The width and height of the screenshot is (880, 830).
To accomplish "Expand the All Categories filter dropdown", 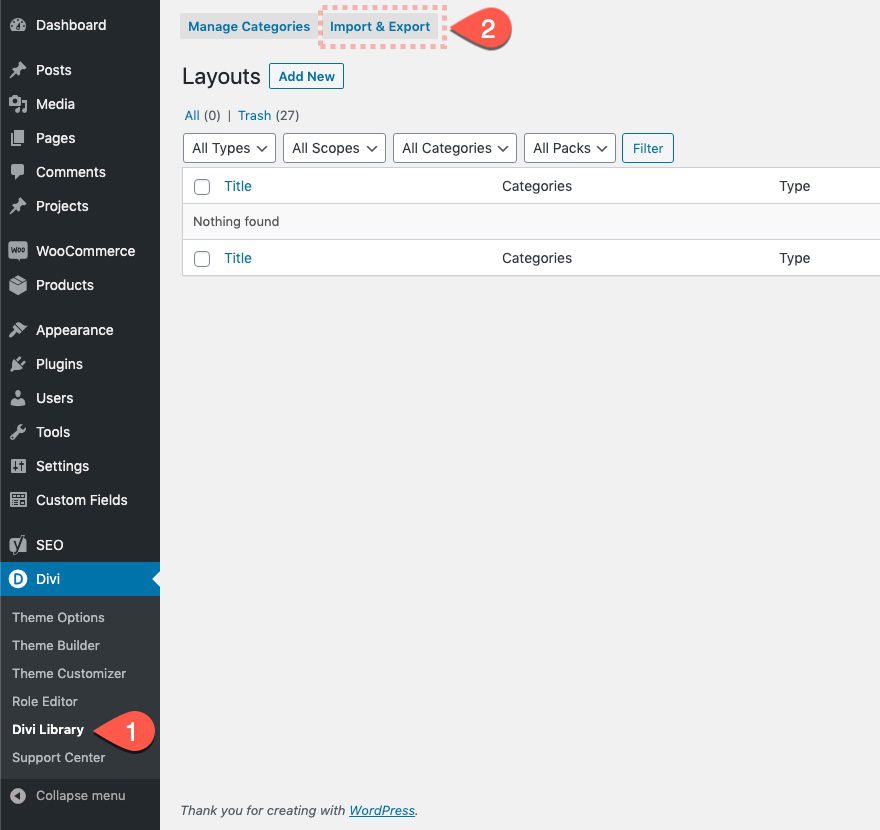I will click(x=454, y=148).
